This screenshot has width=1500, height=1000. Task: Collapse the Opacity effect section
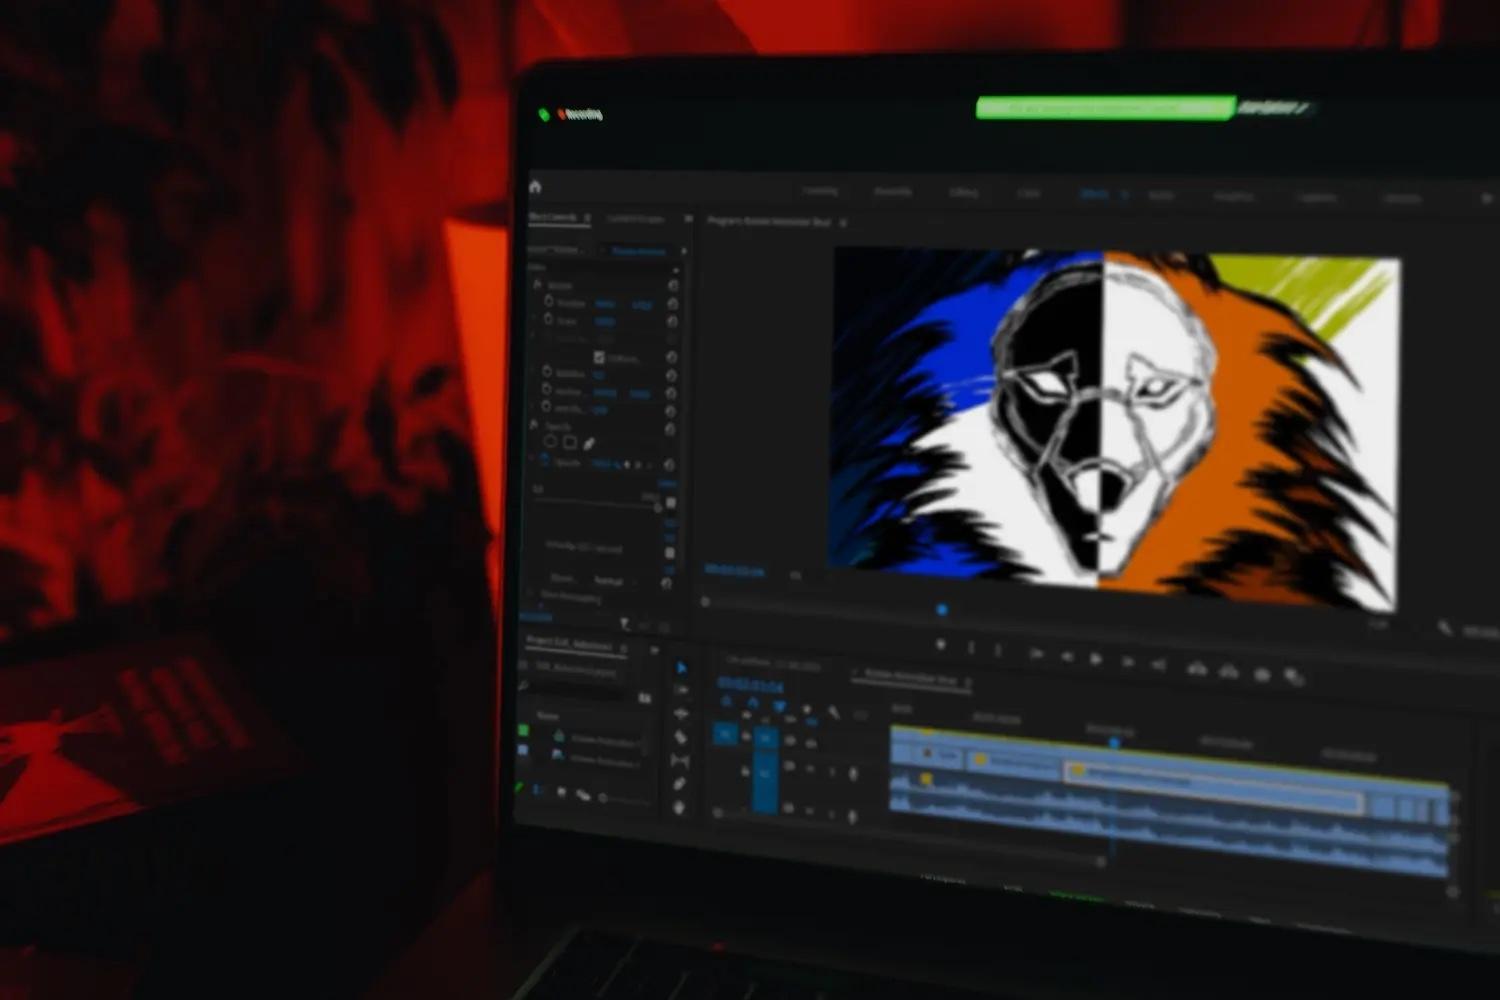(535, 426)
